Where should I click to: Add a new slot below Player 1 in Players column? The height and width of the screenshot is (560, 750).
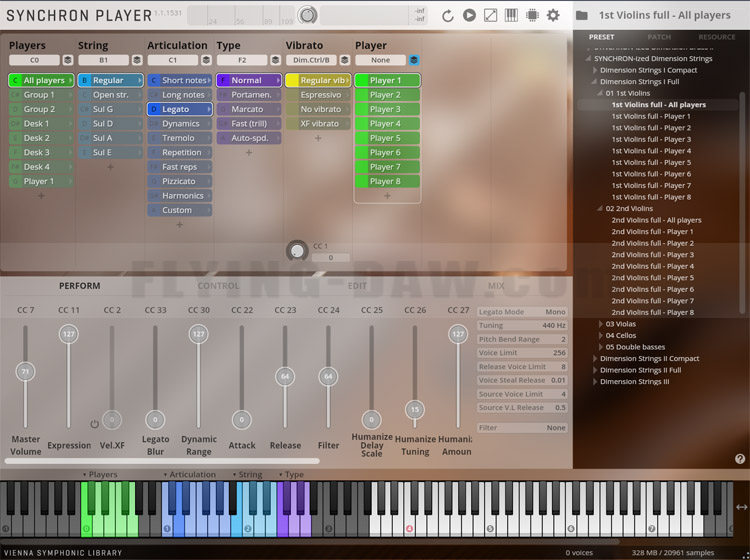(41, 196)
